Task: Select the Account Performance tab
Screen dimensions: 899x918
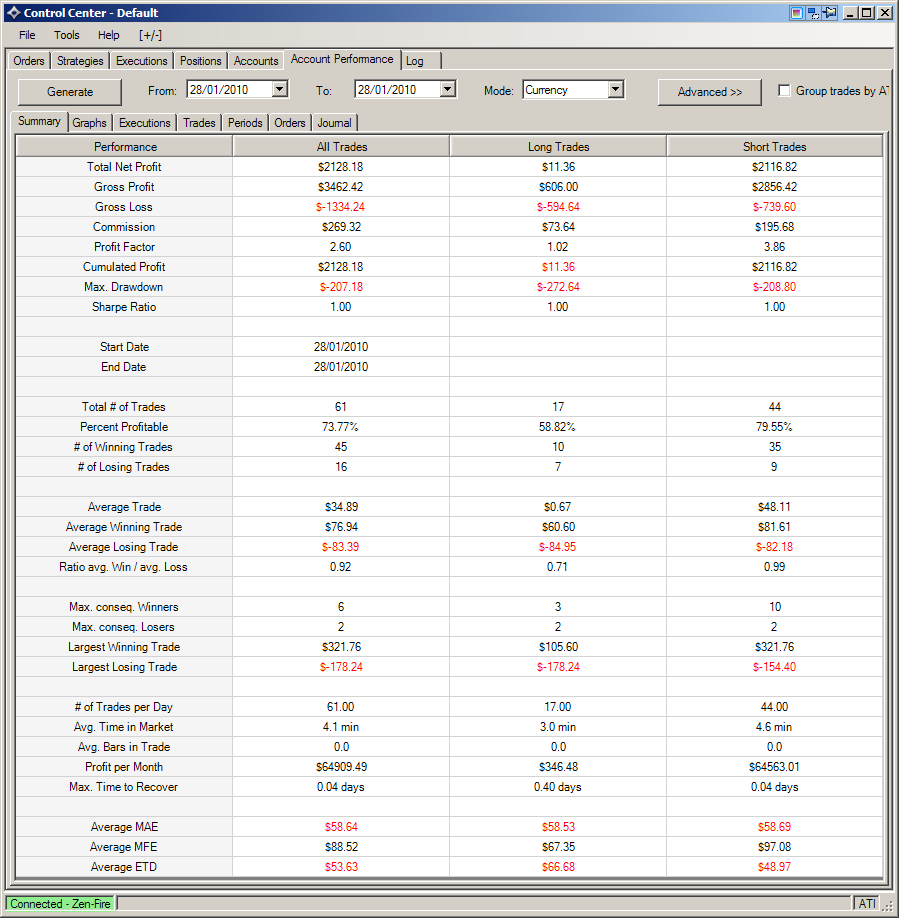Action: (342, 59)
